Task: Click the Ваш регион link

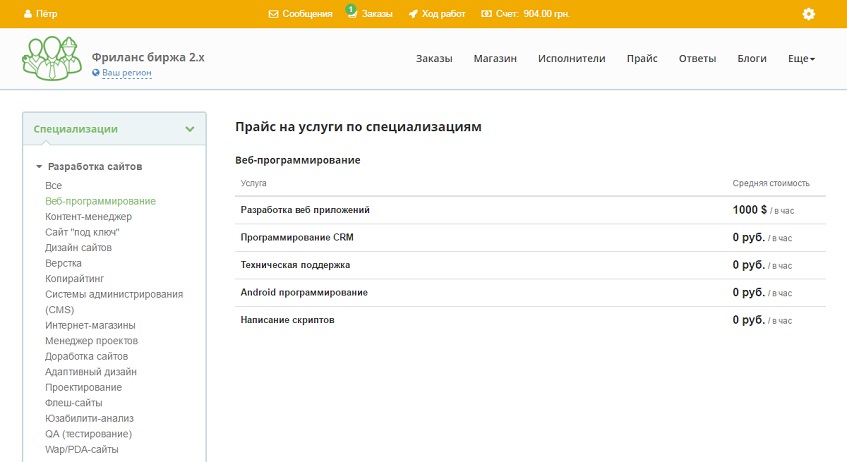Action: coord(127,72)
